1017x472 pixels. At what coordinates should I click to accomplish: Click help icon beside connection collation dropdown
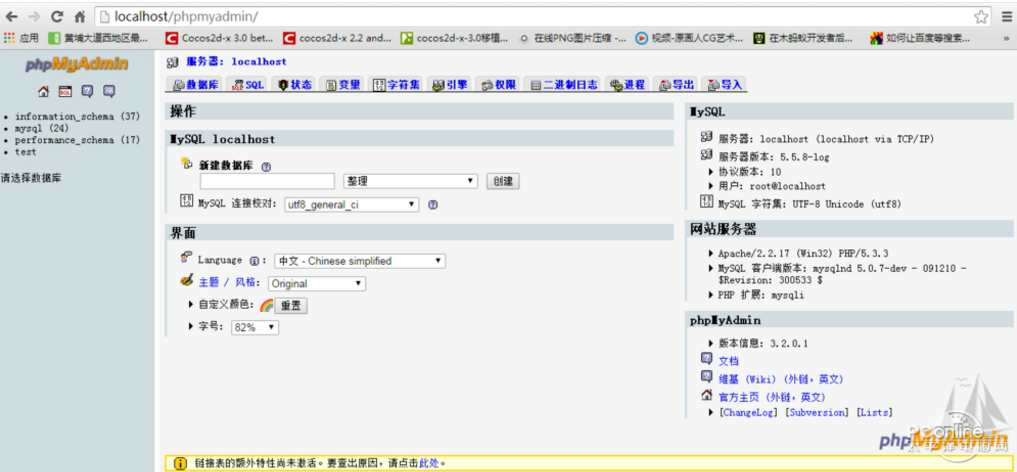click(433, 205)
